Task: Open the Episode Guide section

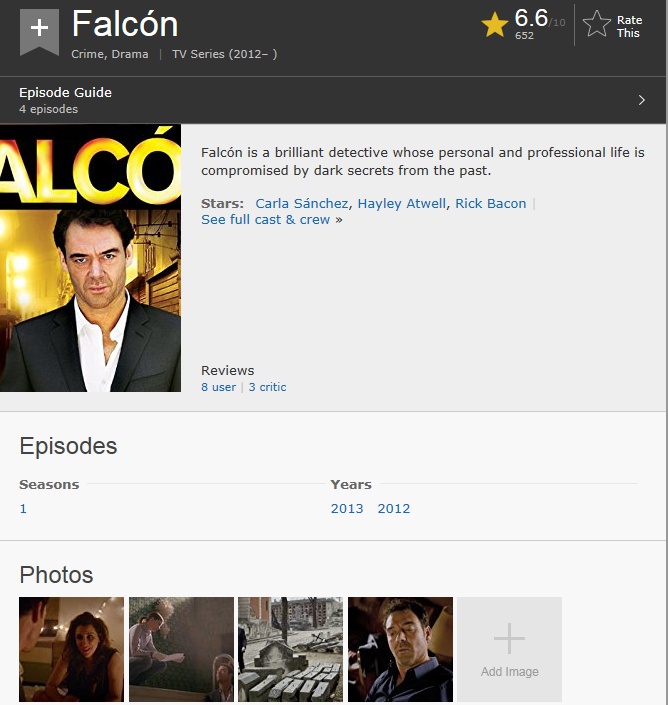Action: [333, 100]
